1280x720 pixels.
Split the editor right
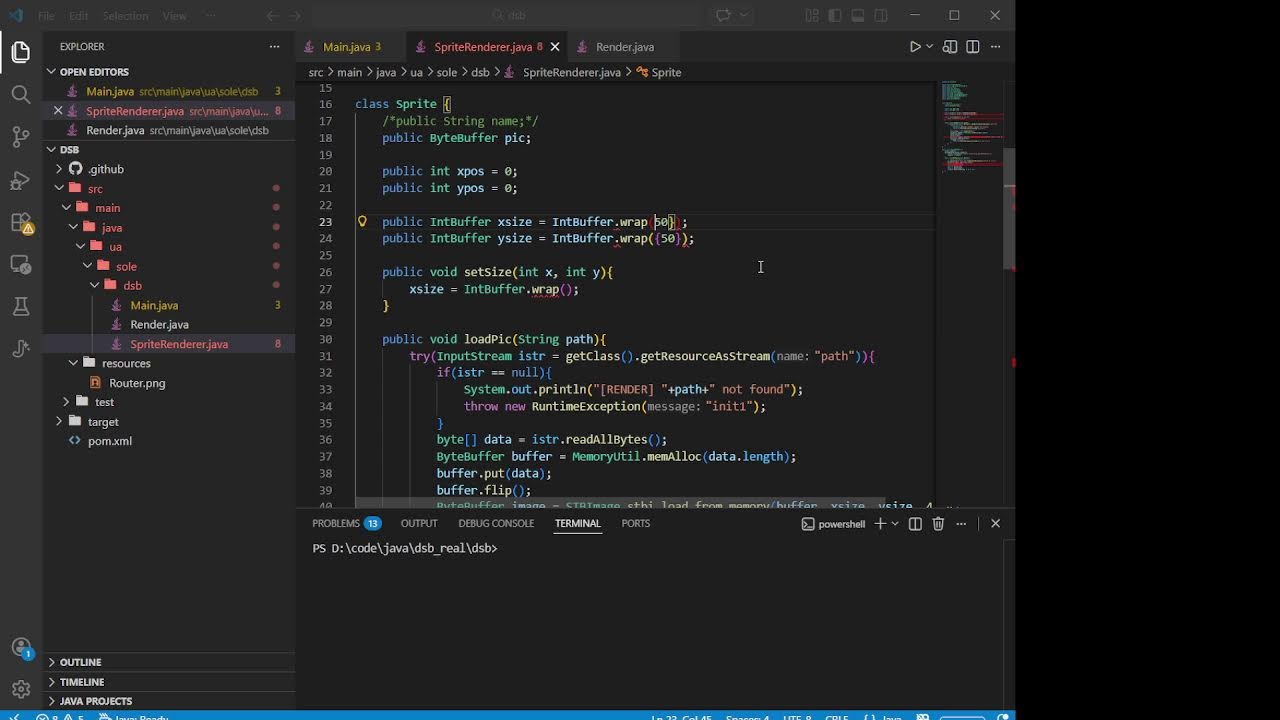point(972,47)
